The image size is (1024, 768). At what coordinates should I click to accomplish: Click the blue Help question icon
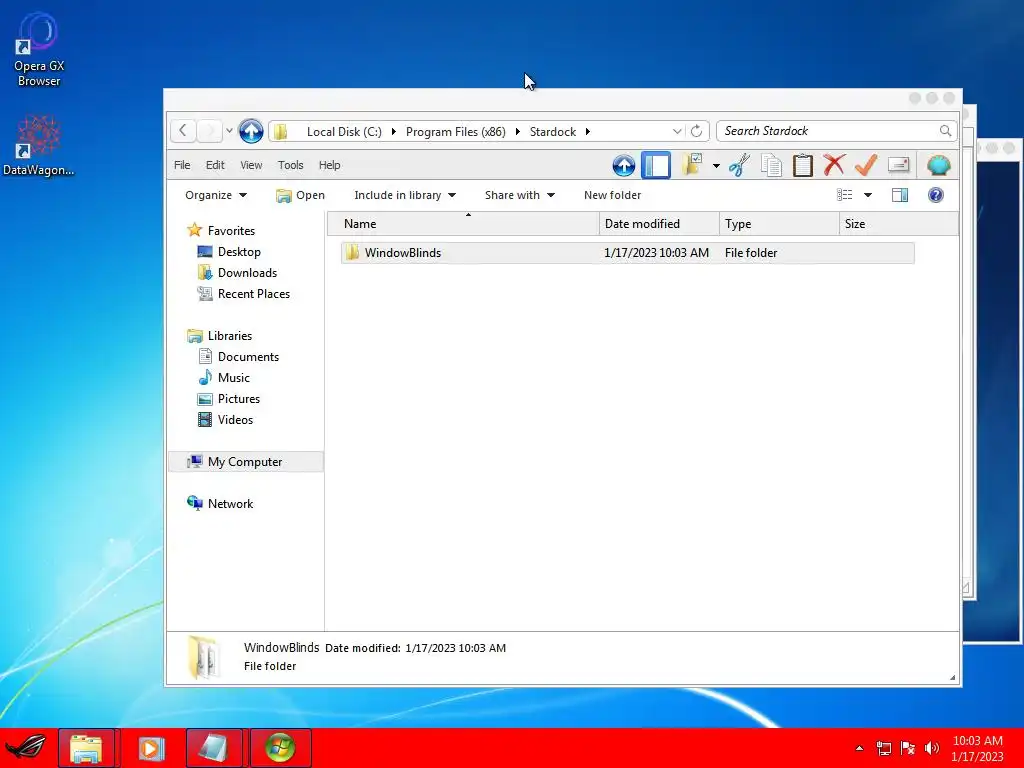(x=936, y=195)
